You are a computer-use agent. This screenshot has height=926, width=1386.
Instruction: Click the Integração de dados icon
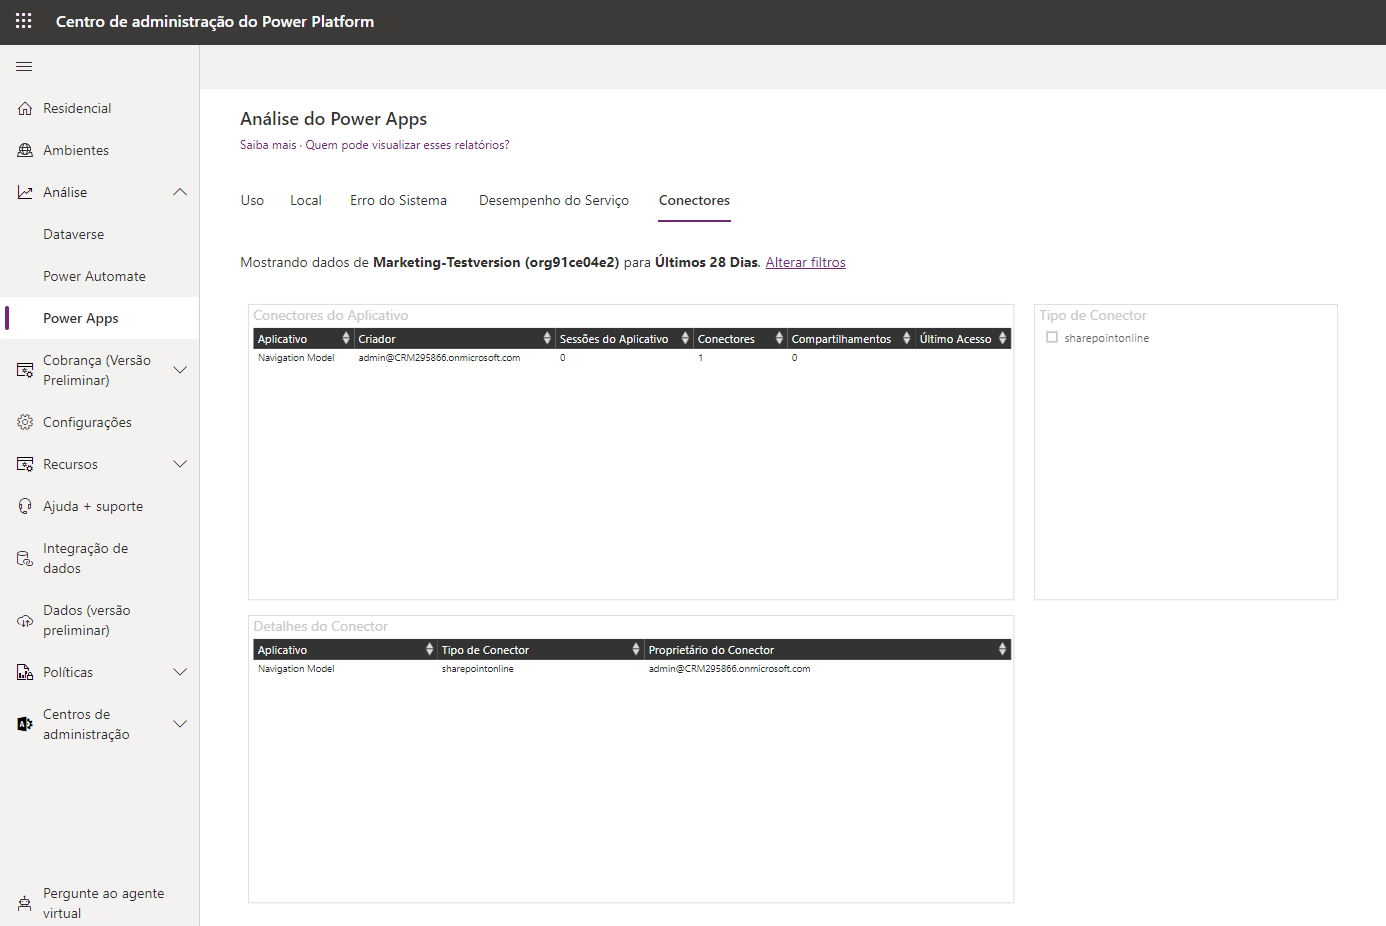[x=25, y=558]
